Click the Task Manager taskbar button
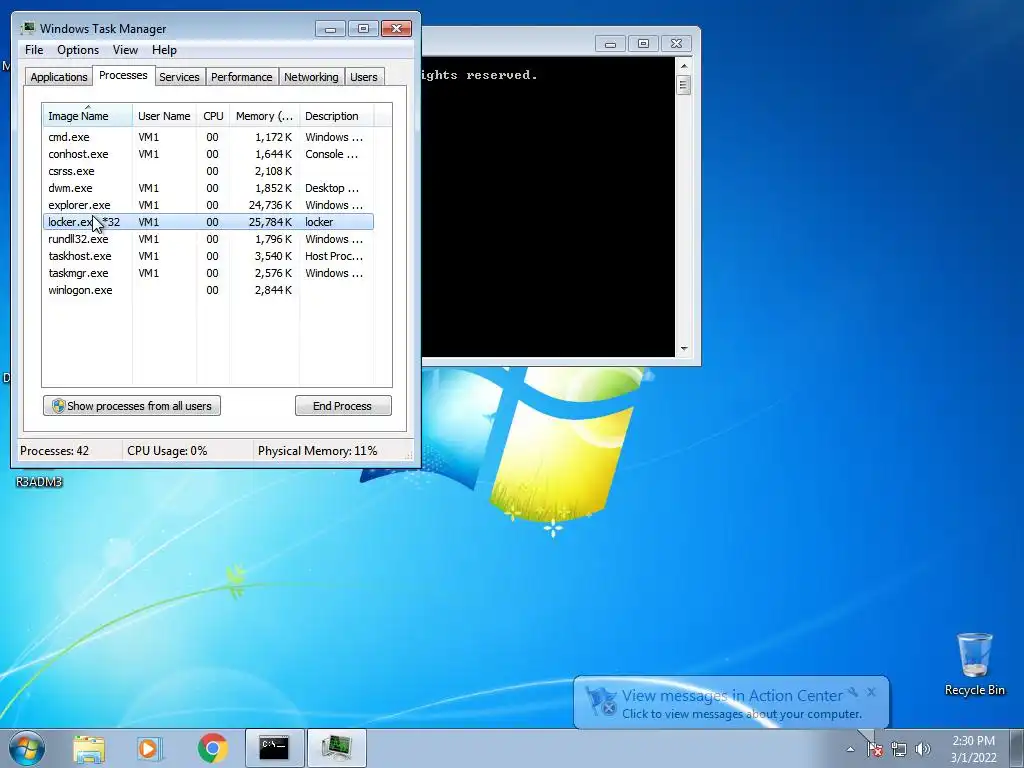Viewport: 1024px width, 768px height. click(337, 748)
